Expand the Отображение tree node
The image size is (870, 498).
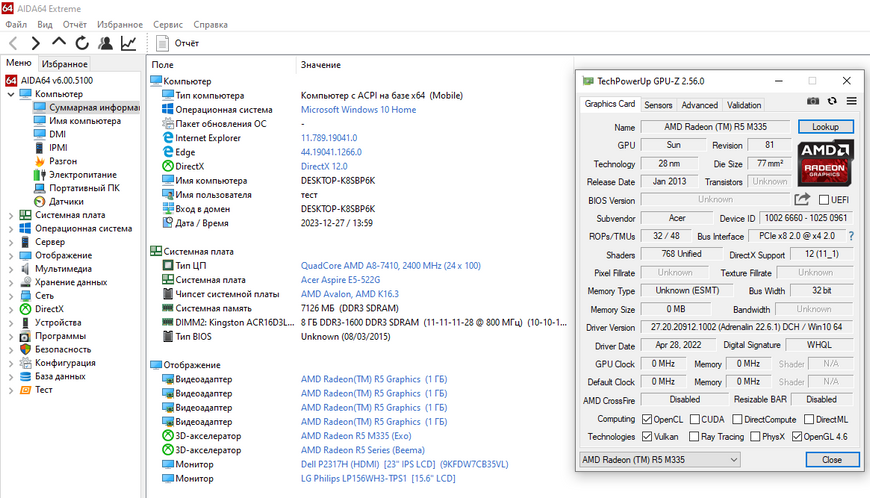coord(11,256)
